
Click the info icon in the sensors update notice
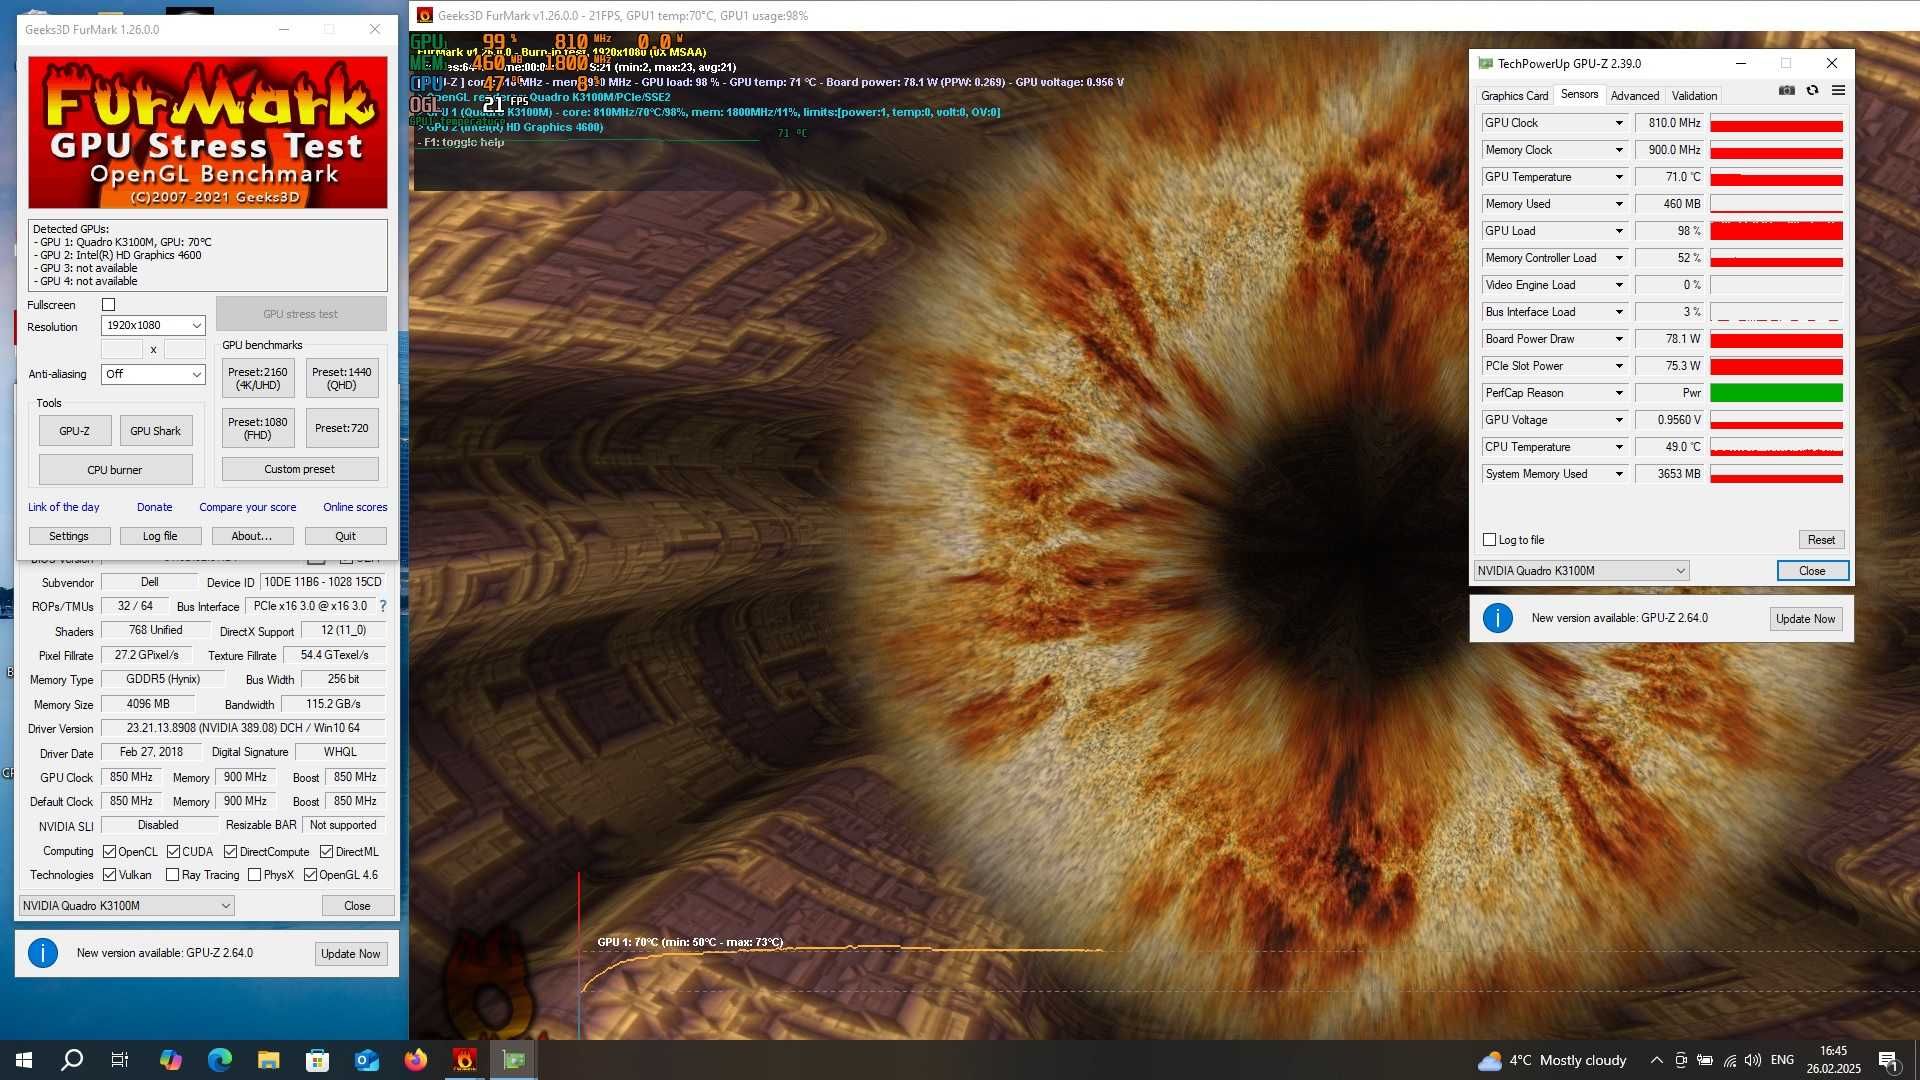pyautogui.click(x=1497, y=618)
